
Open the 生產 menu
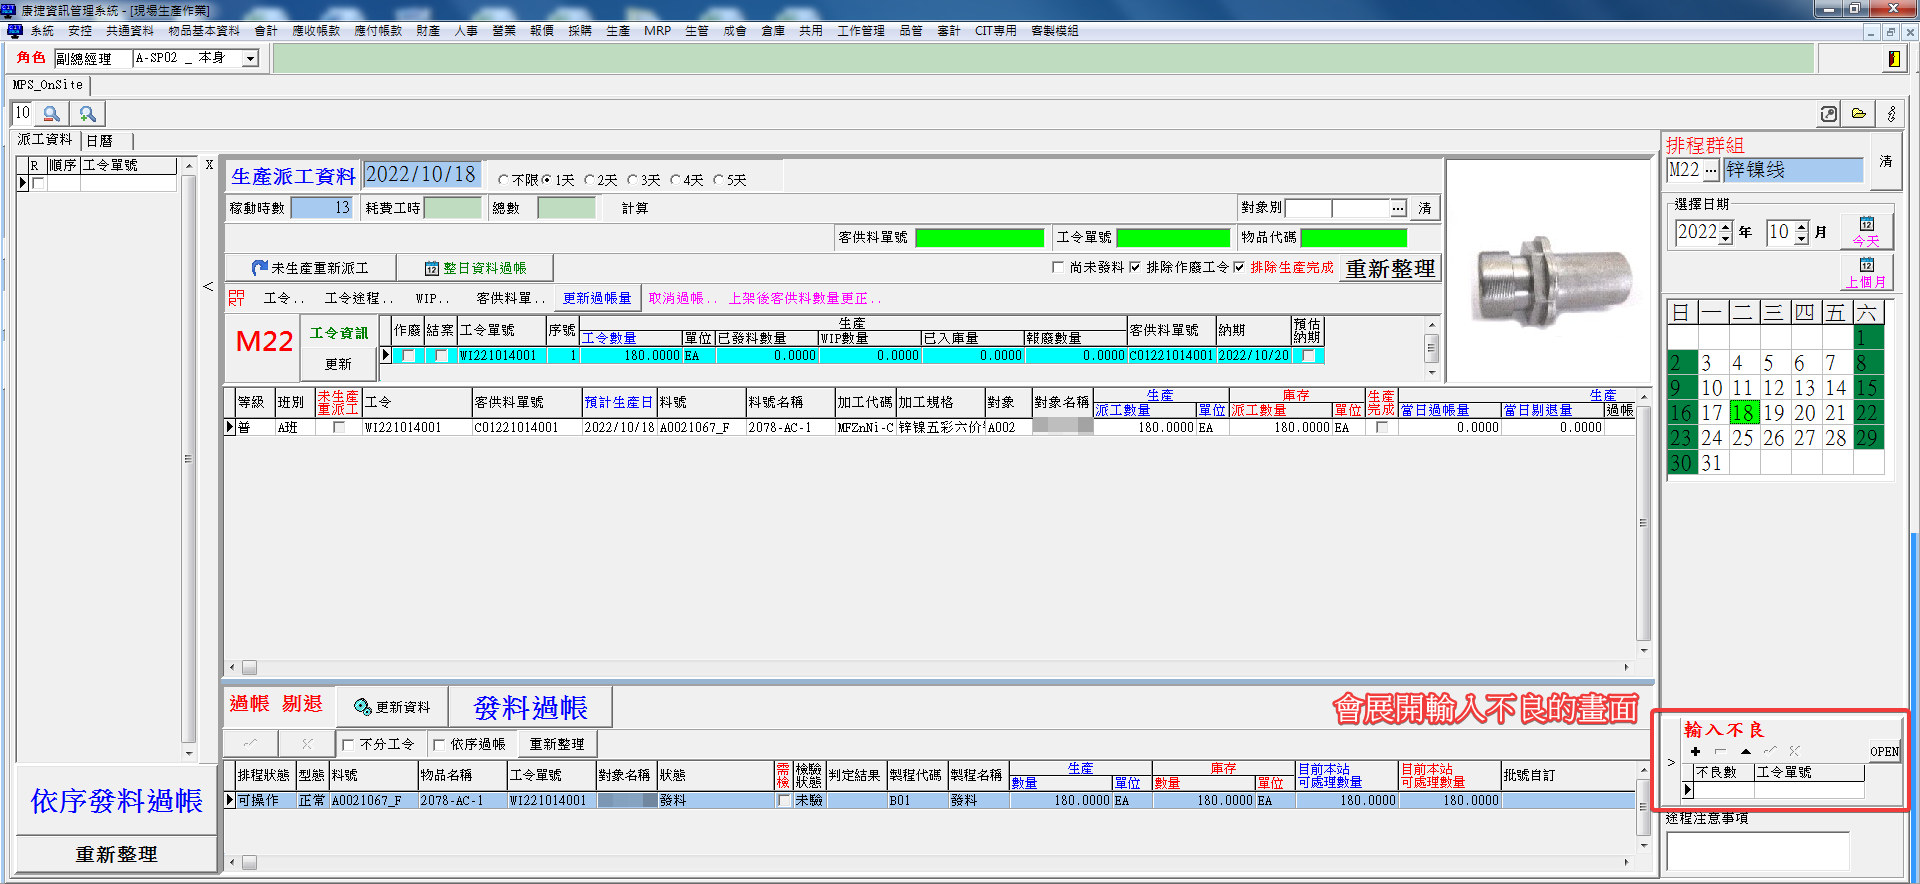(617, 31)
